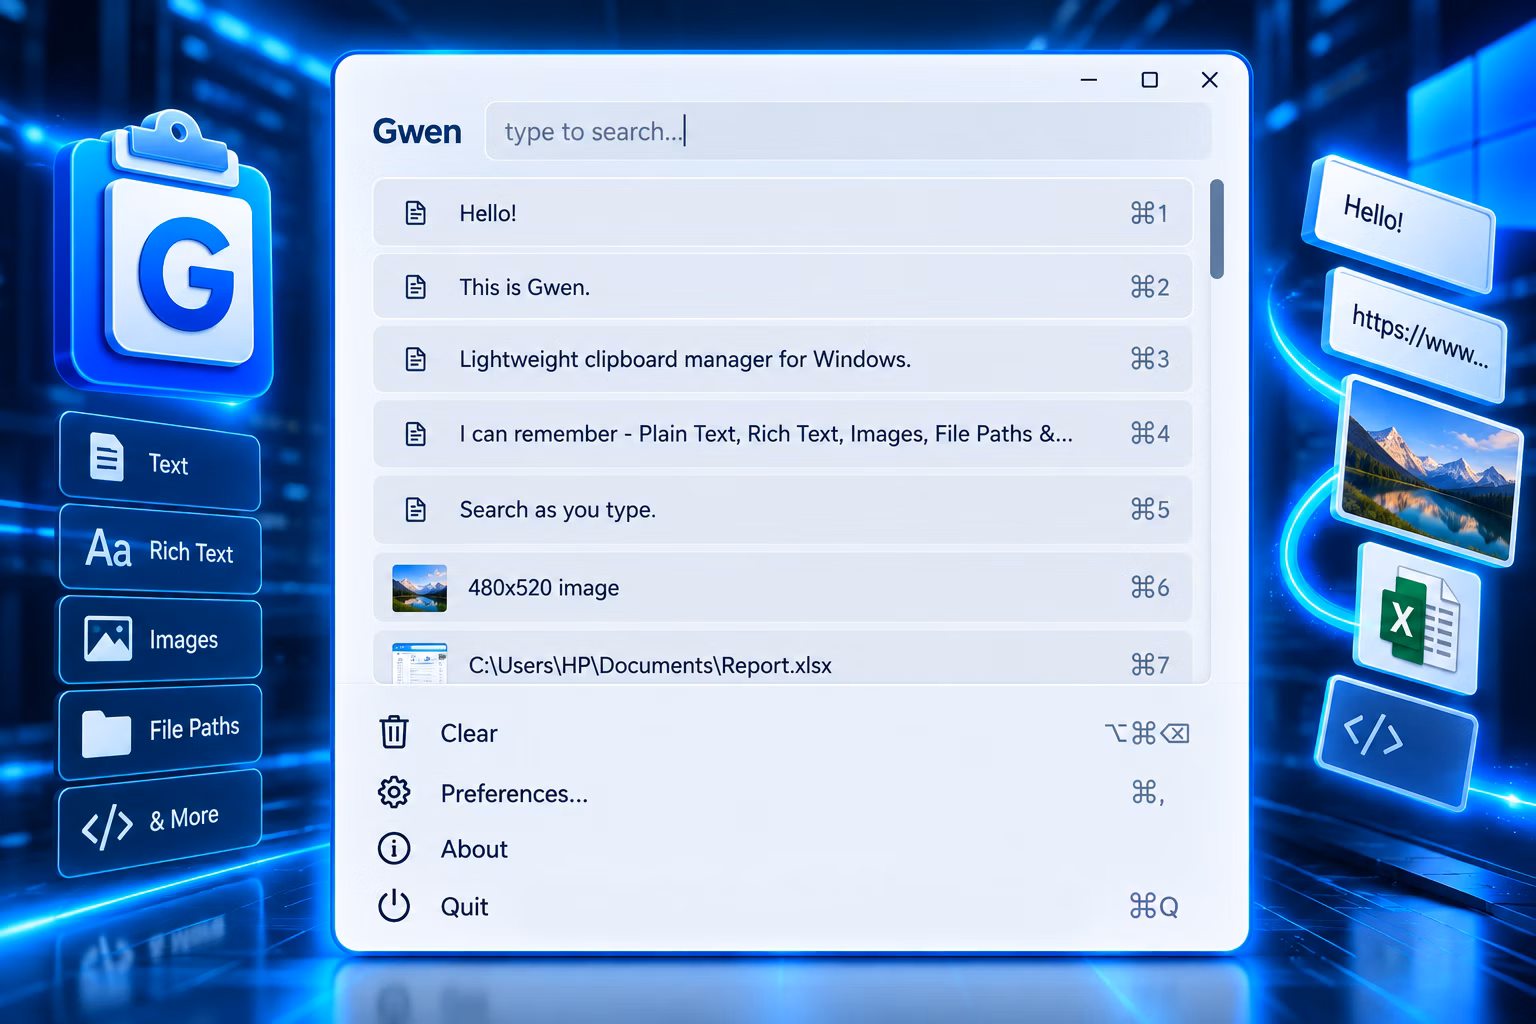Close the Gwen window

(x=1210, y=80)
